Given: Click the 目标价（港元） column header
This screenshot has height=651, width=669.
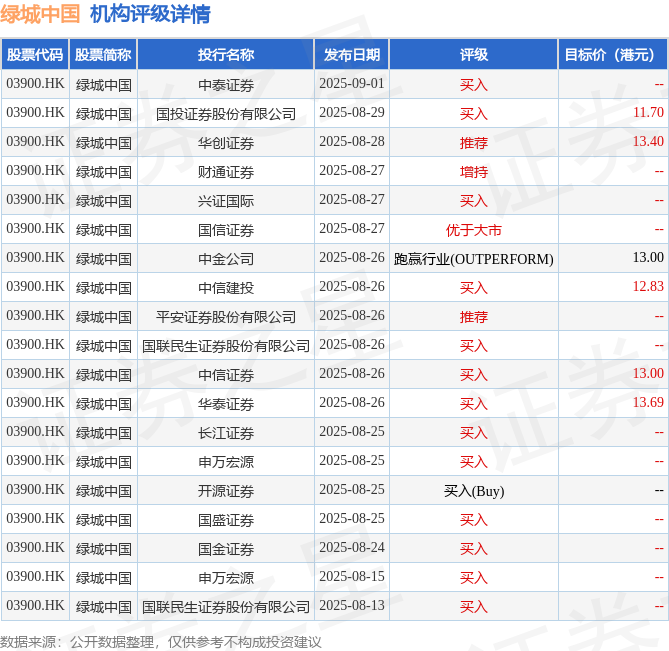Looking at the screenshot, I should click(x=613, y=55).
